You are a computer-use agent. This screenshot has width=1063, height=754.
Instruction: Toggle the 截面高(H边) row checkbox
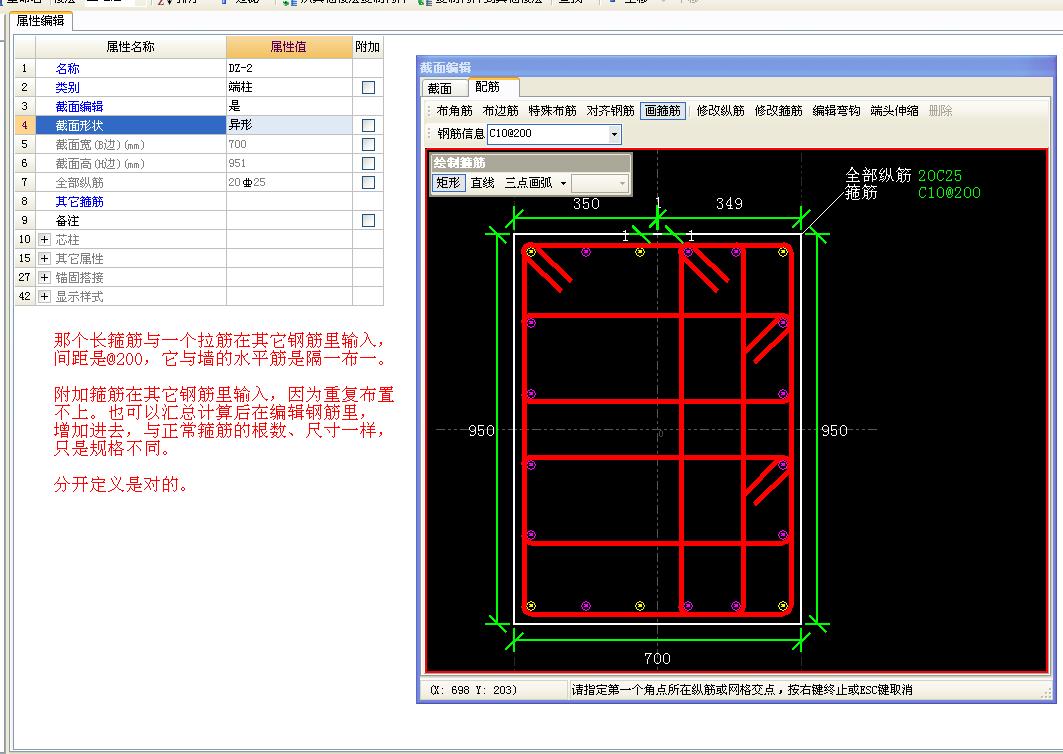click(368, 163)
